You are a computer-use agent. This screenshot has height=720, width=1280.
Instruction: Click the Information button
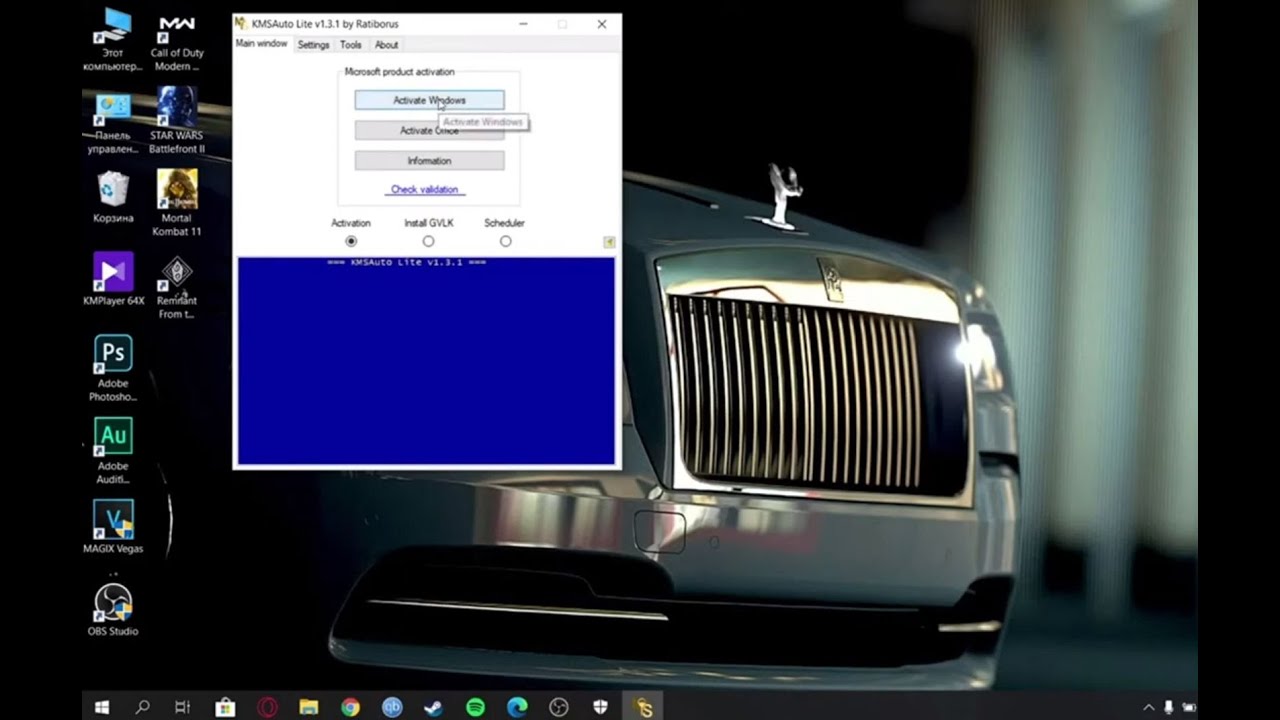tap(429, 161)
